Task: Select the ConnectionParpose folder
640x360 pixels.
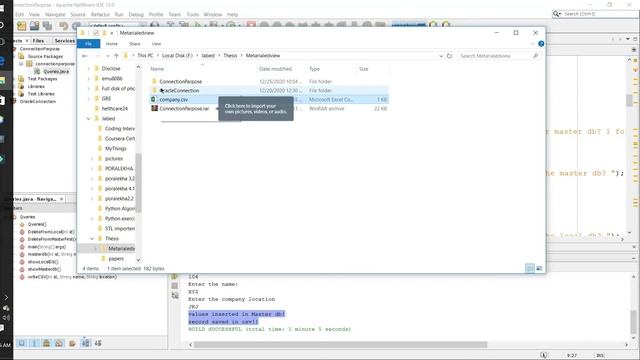Action: [x=180, y=82]
